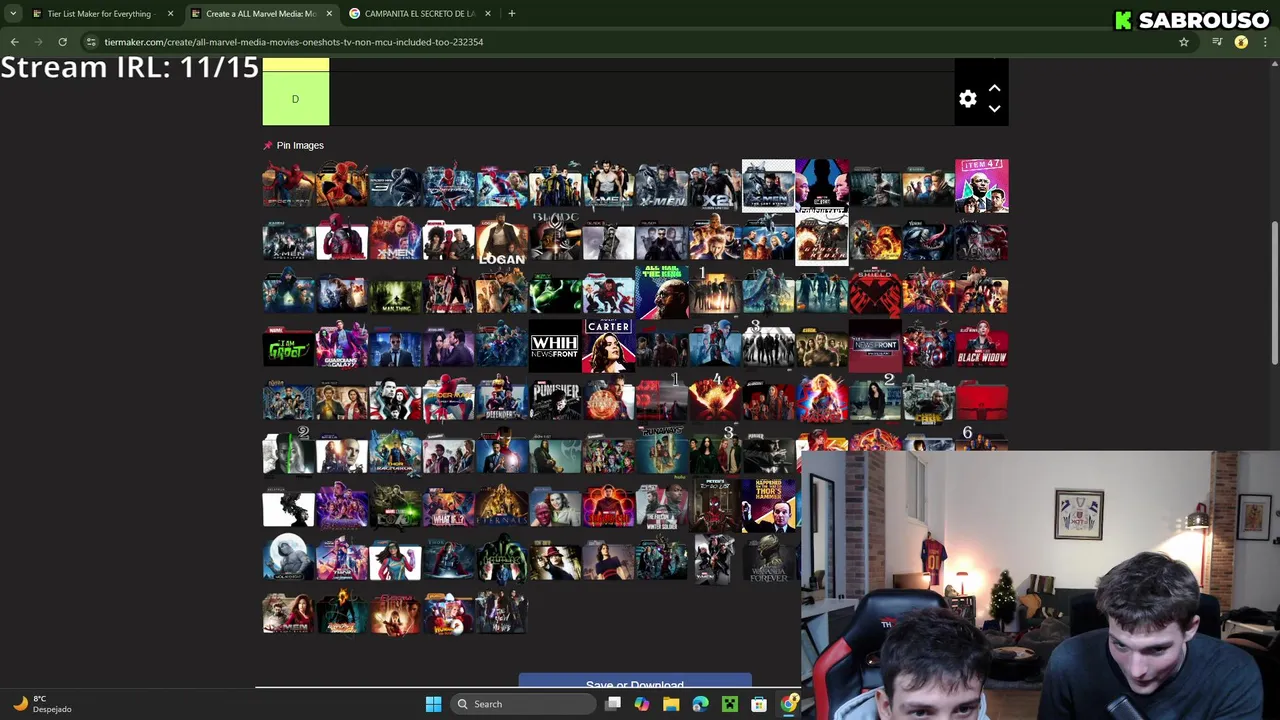Select the Agents of SHIELD logo thumbnail

pos(875,293)
